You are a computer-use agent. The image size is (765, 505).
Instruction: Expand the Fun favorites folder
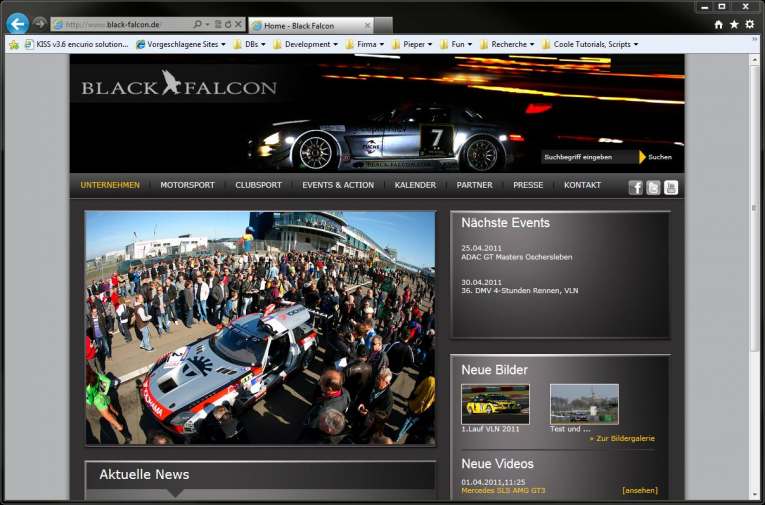pyautogui.click(x=456, y=44)
